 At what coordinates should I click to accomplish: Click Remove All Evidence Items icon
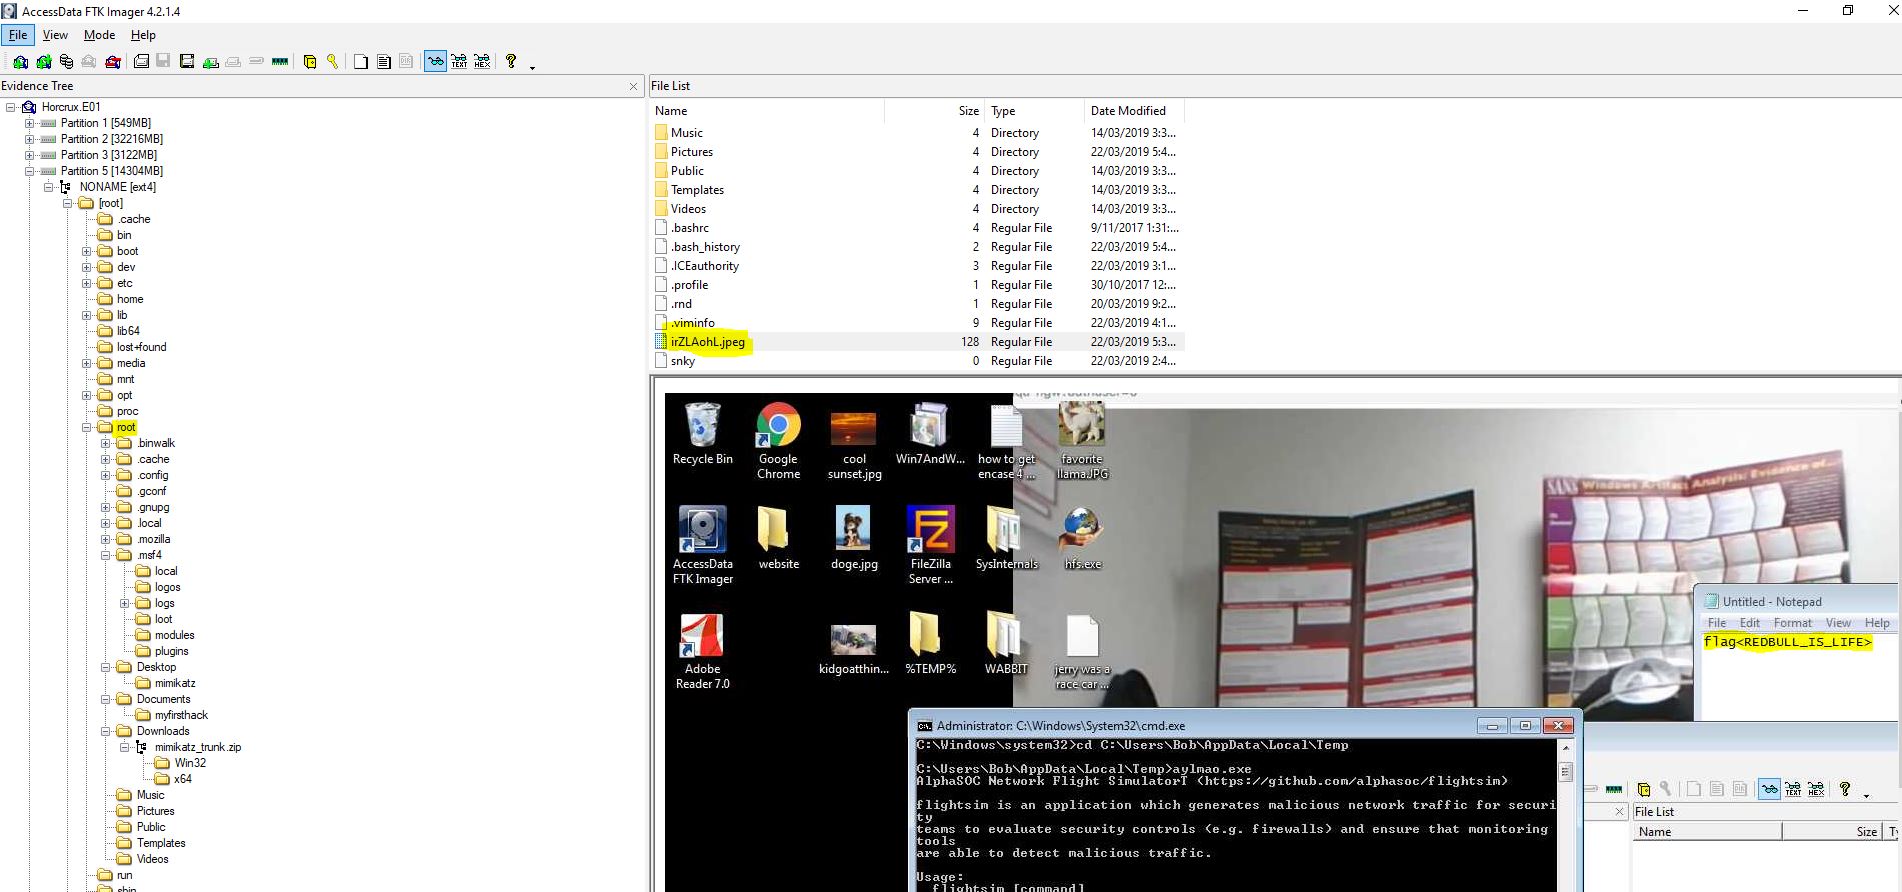(113, 62)
